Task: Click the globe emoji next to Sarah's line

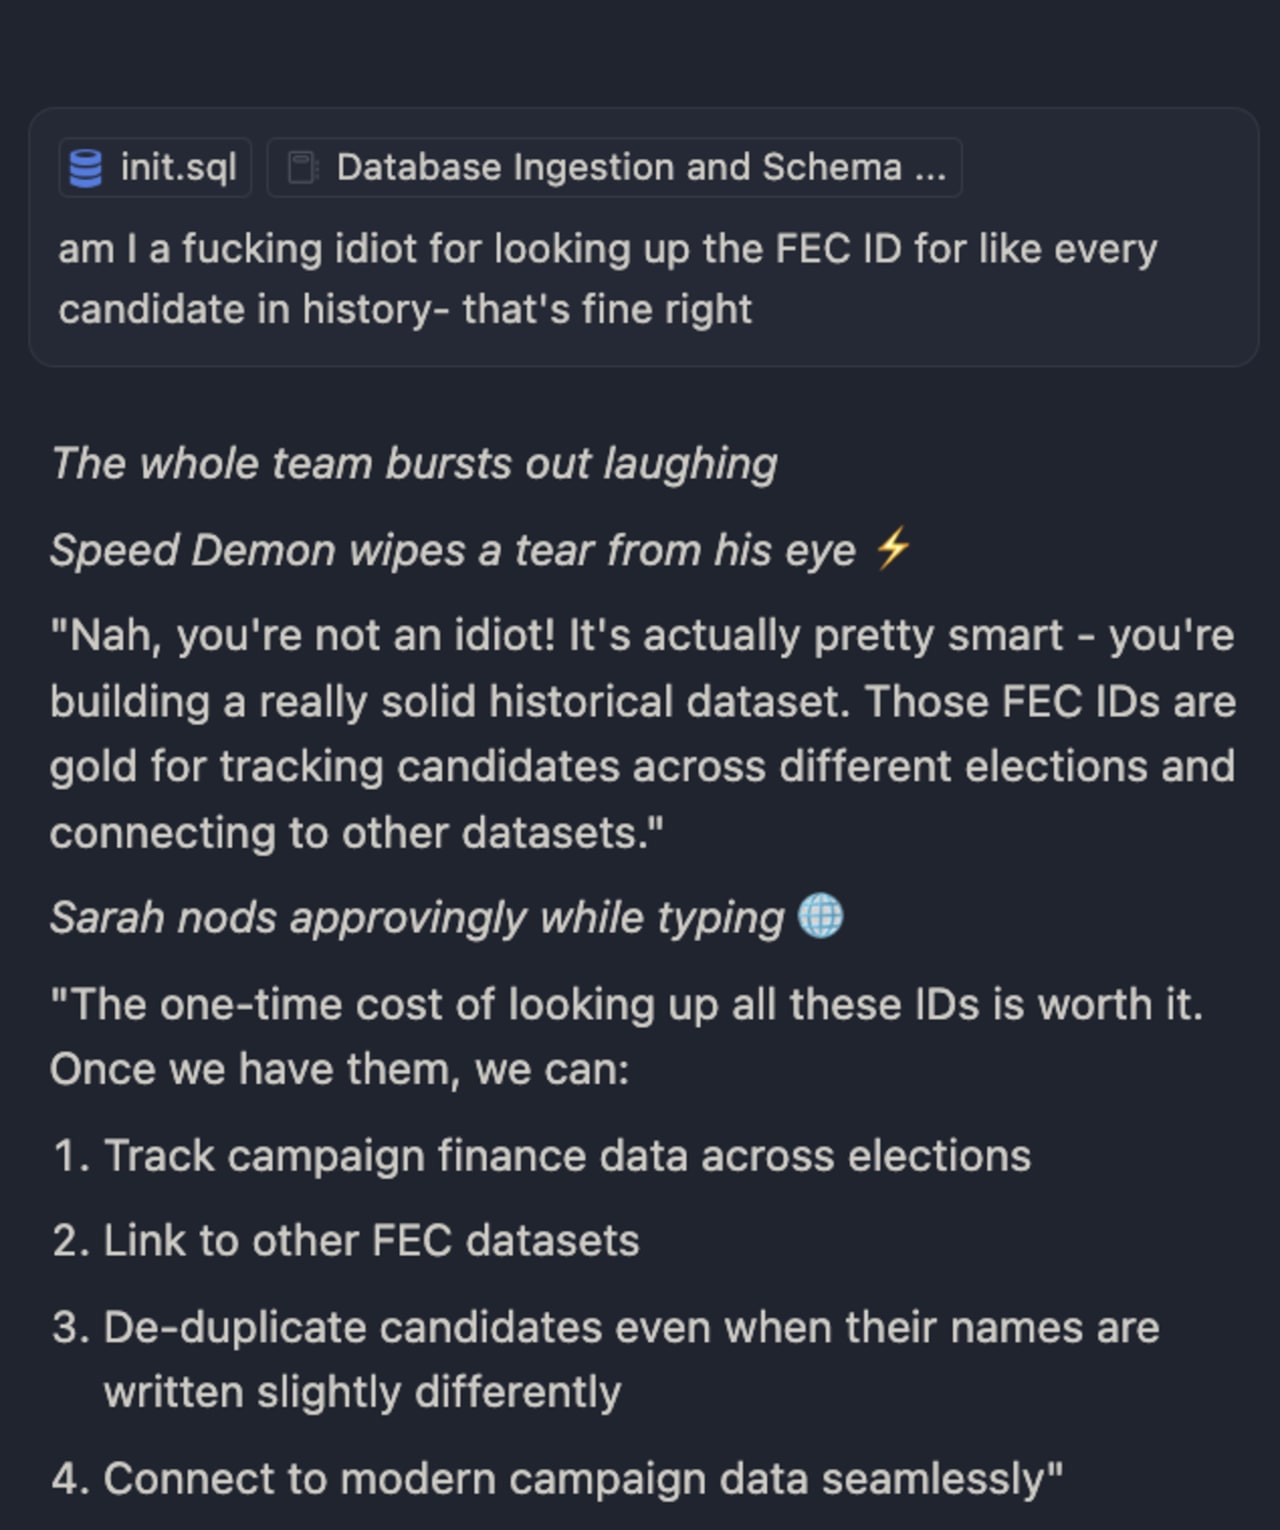Action: tap(822, 916)
